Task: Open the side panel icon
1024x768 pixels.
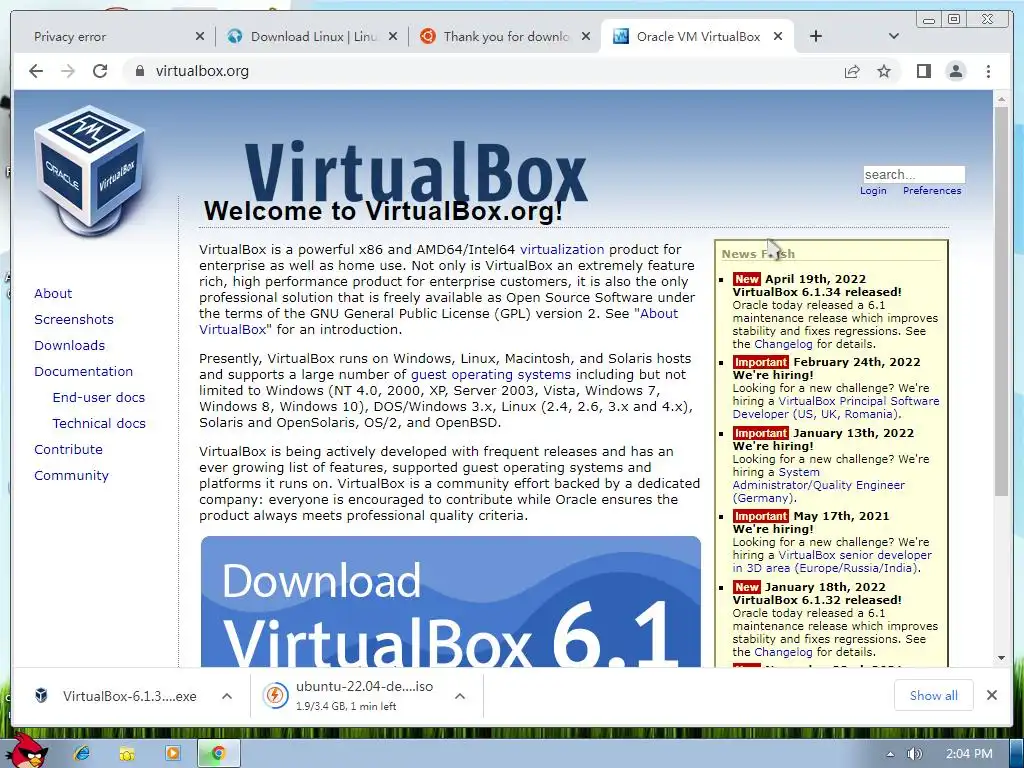Action: [923, 71]
